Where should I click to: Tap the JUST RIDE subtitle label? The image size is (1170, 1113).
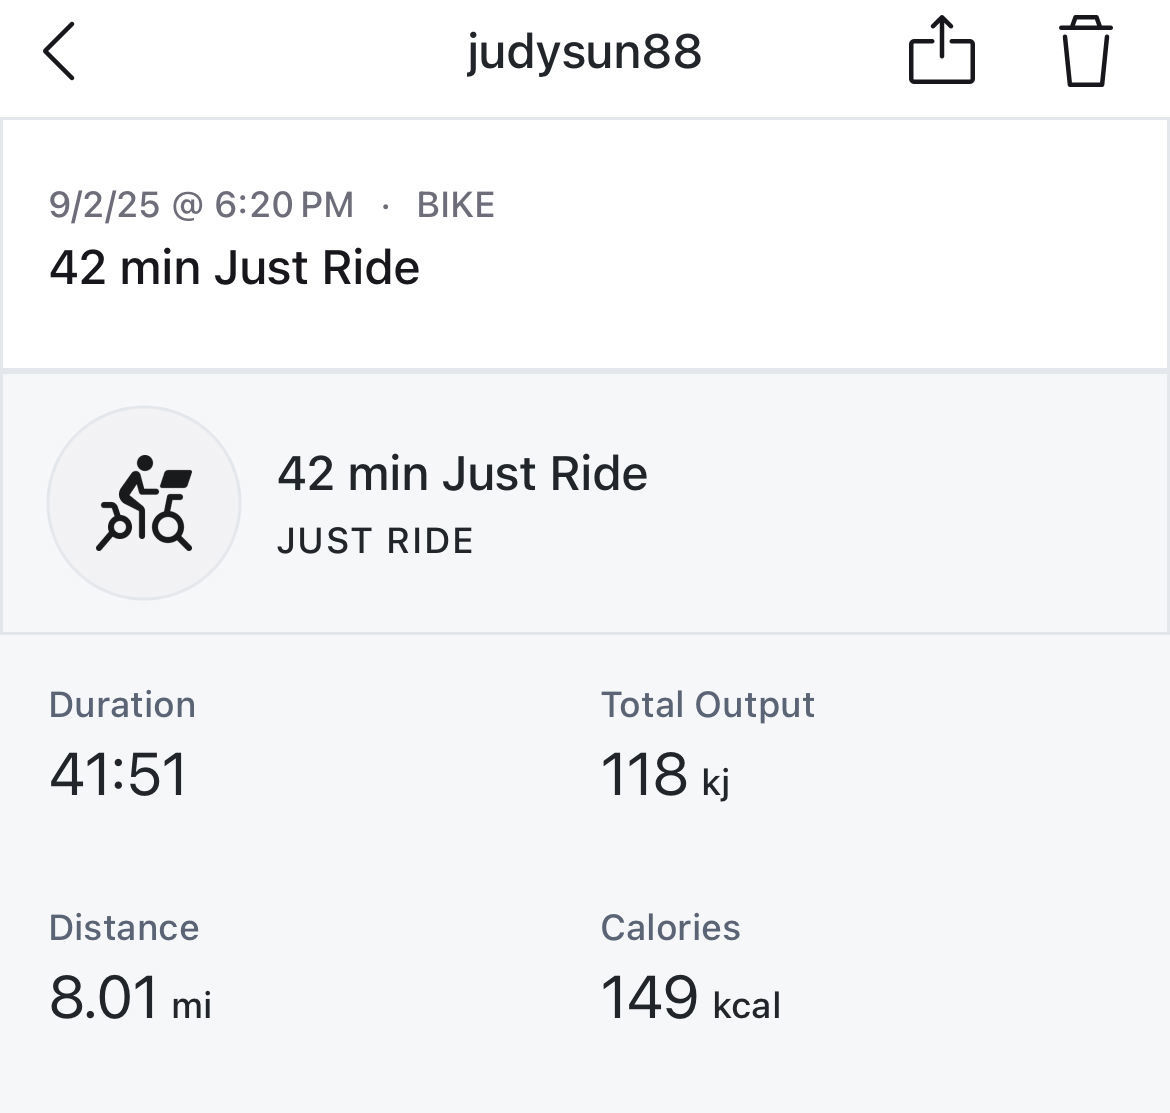[x=375, y=541]
